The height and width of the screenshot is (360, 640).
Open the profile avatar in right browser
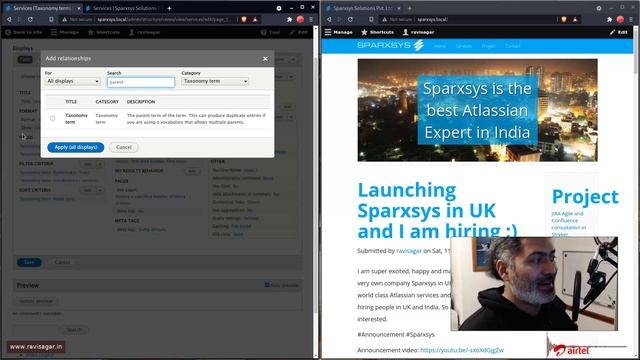pos(620,19)
